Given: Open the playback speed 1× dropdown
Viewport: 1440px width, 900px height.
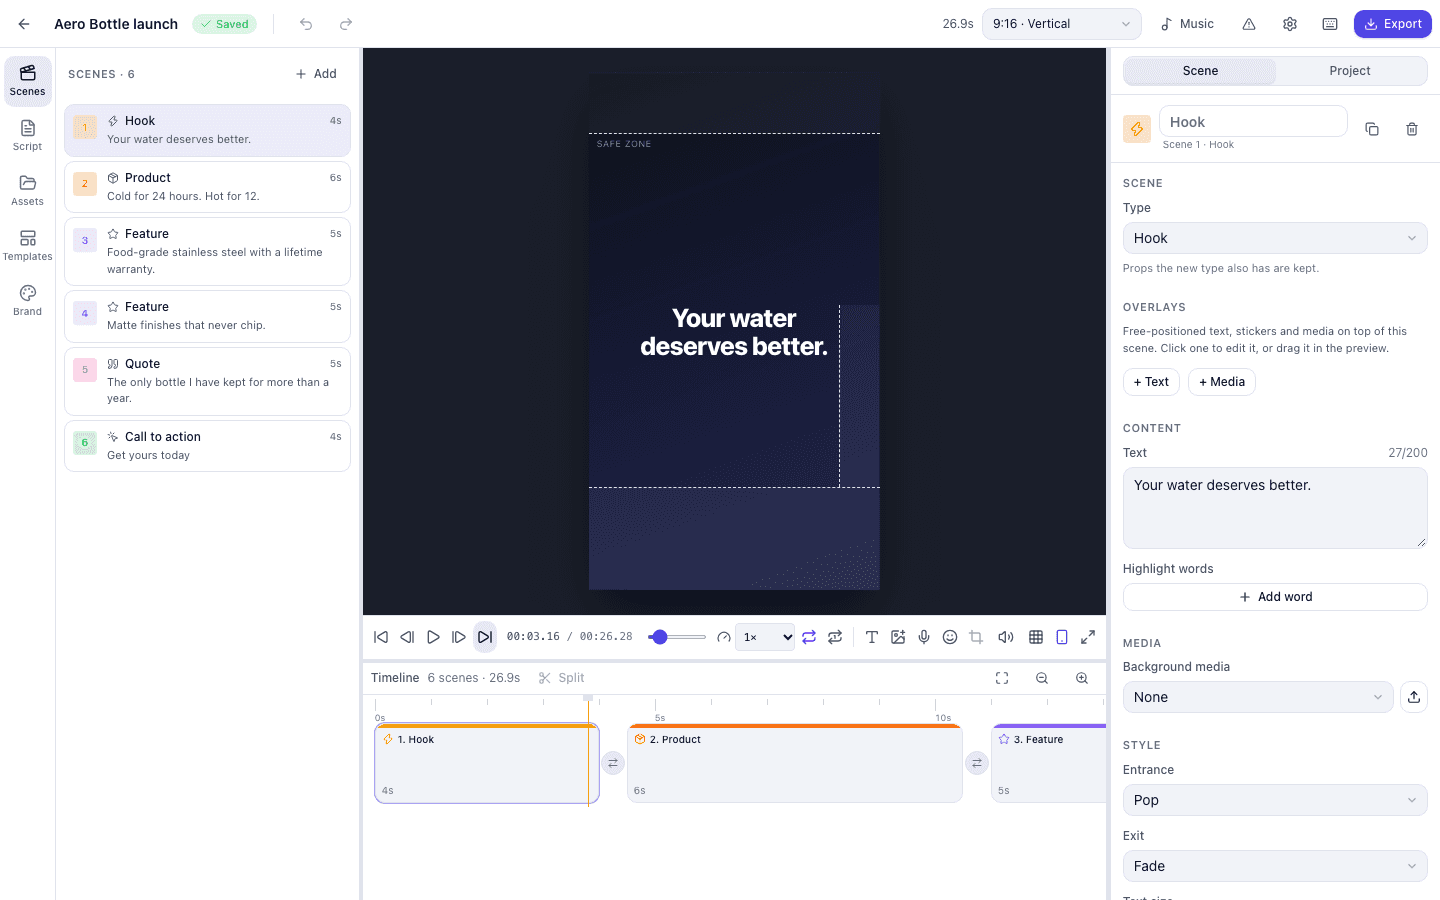Looking at the screenshot, I should (765, 637).
